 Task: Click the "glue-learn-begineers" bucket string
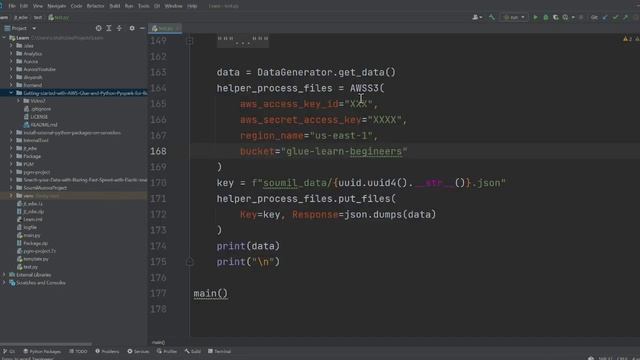click(x=344, y=151)
